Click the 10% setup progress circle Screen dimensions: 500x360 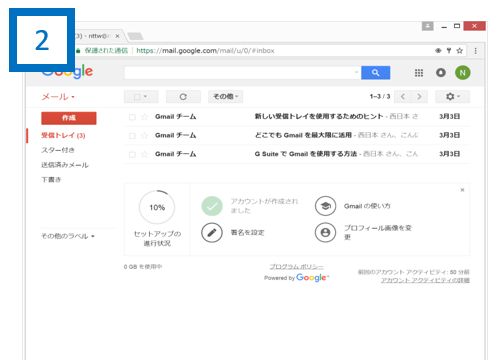pos(157,208)
